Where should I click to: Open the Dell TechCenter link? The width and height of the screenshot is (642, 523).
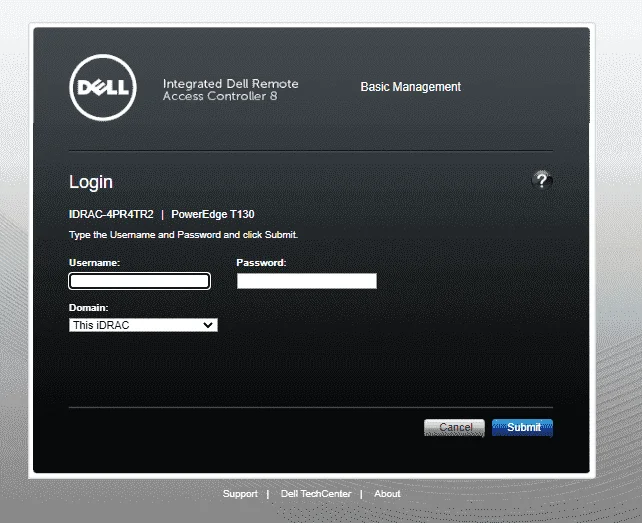pyautogui.click(x=316, y=494)
